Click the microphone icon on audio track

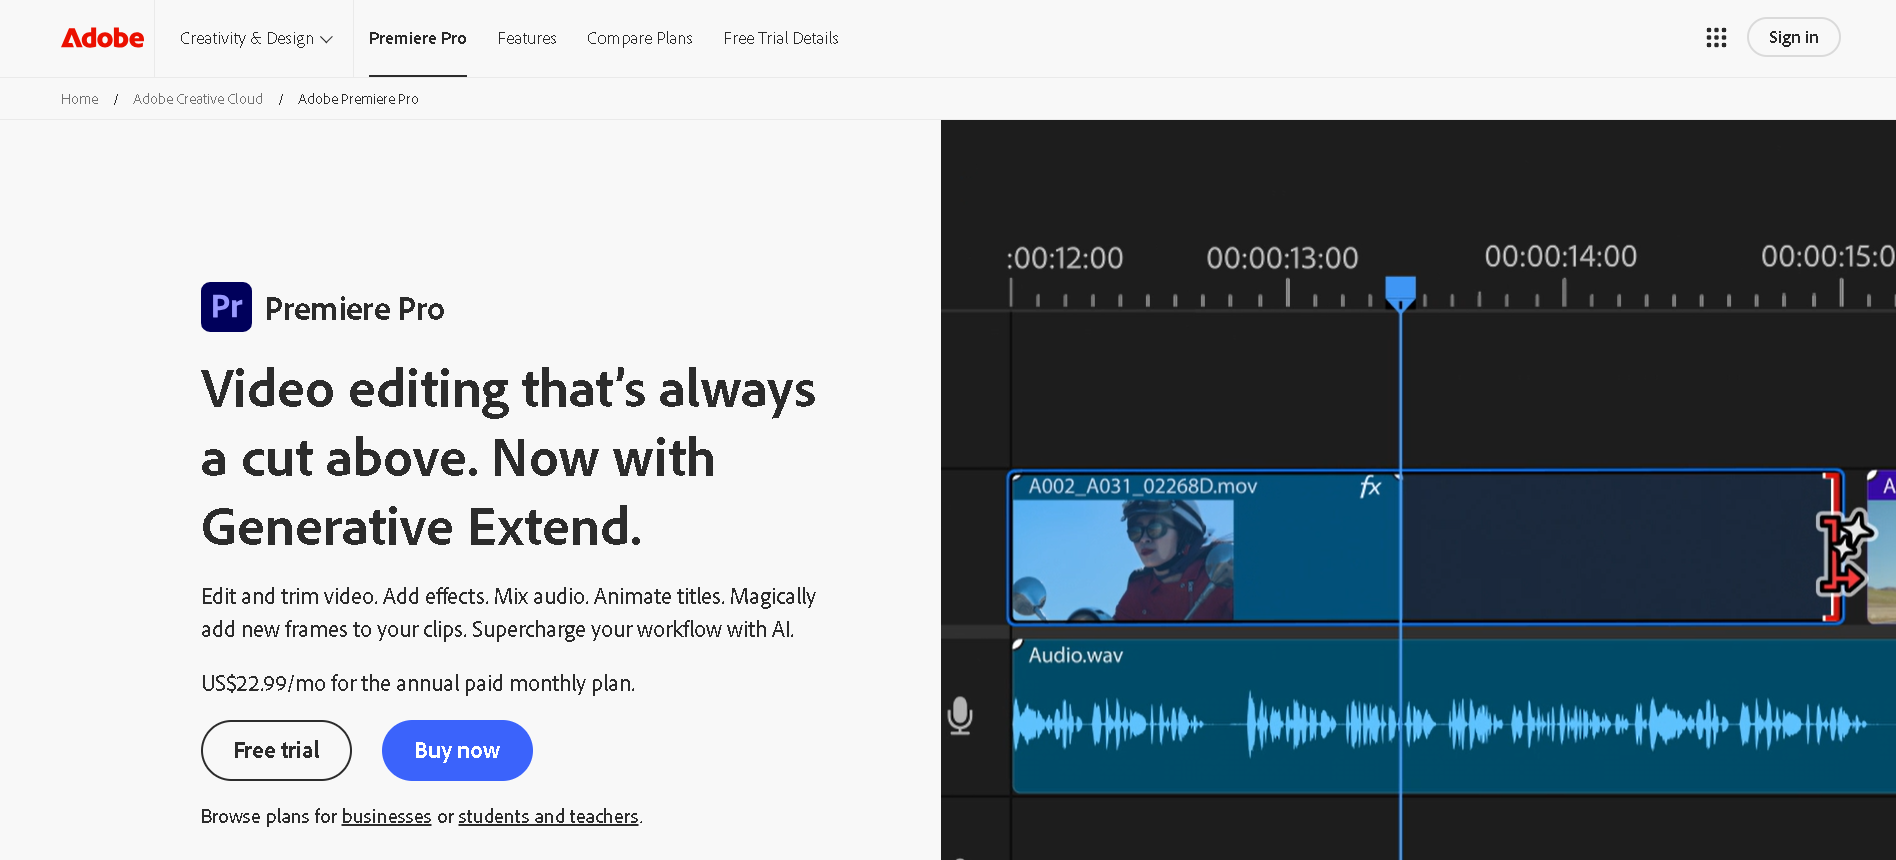tap(960, 716)
